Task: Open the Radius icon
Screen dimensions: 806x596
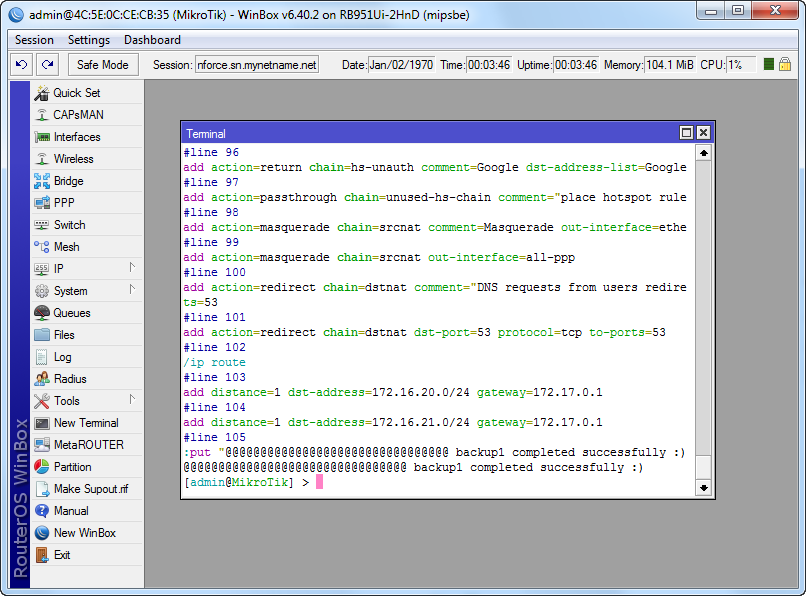Action: (42, 379)
